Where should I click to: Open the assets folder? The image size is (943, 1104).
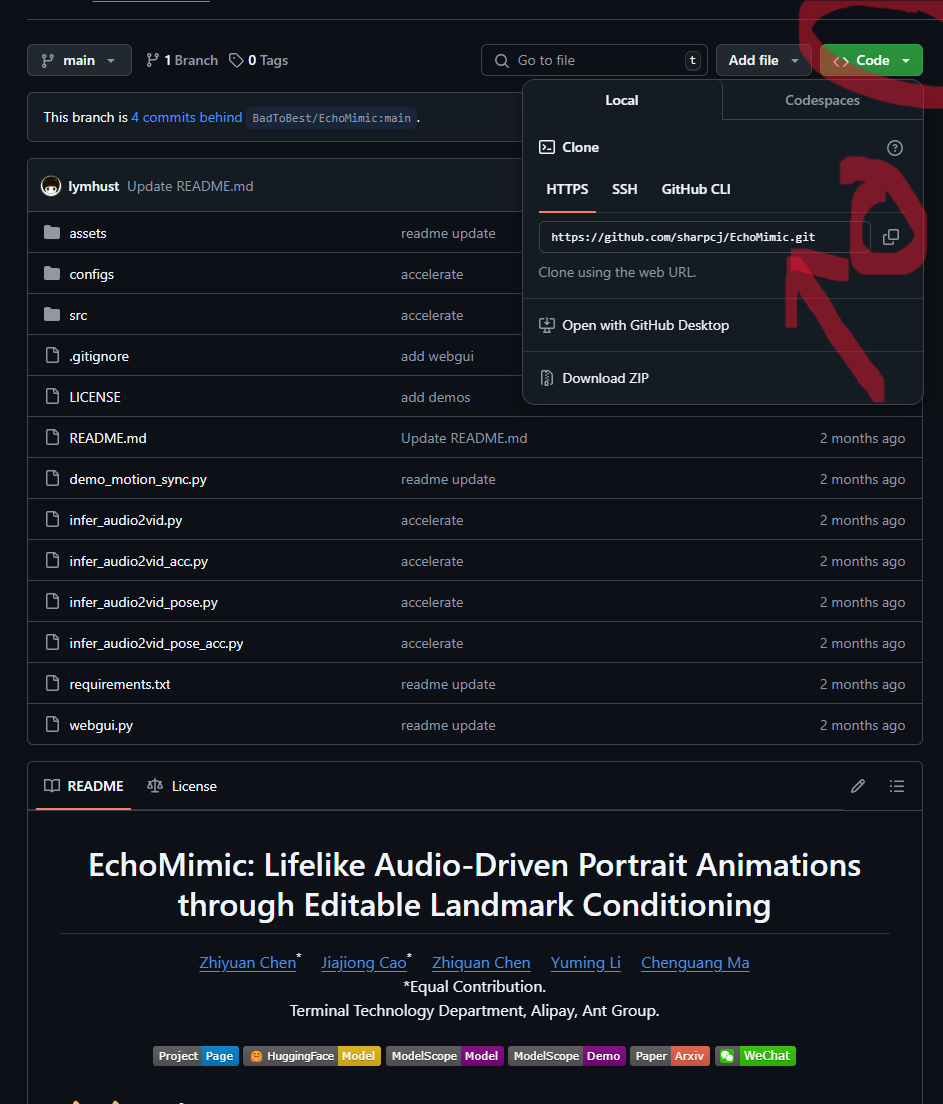click(88, 233)
